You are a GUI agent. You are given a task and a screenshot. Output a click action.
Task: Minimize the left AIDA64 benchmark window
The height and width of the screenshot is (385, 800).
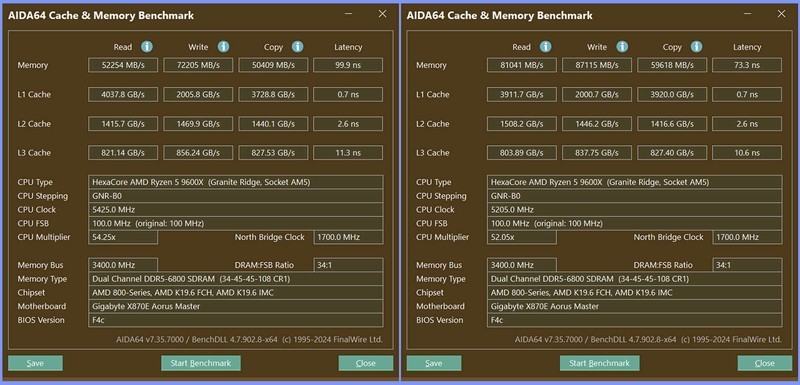tap(349, 14)
